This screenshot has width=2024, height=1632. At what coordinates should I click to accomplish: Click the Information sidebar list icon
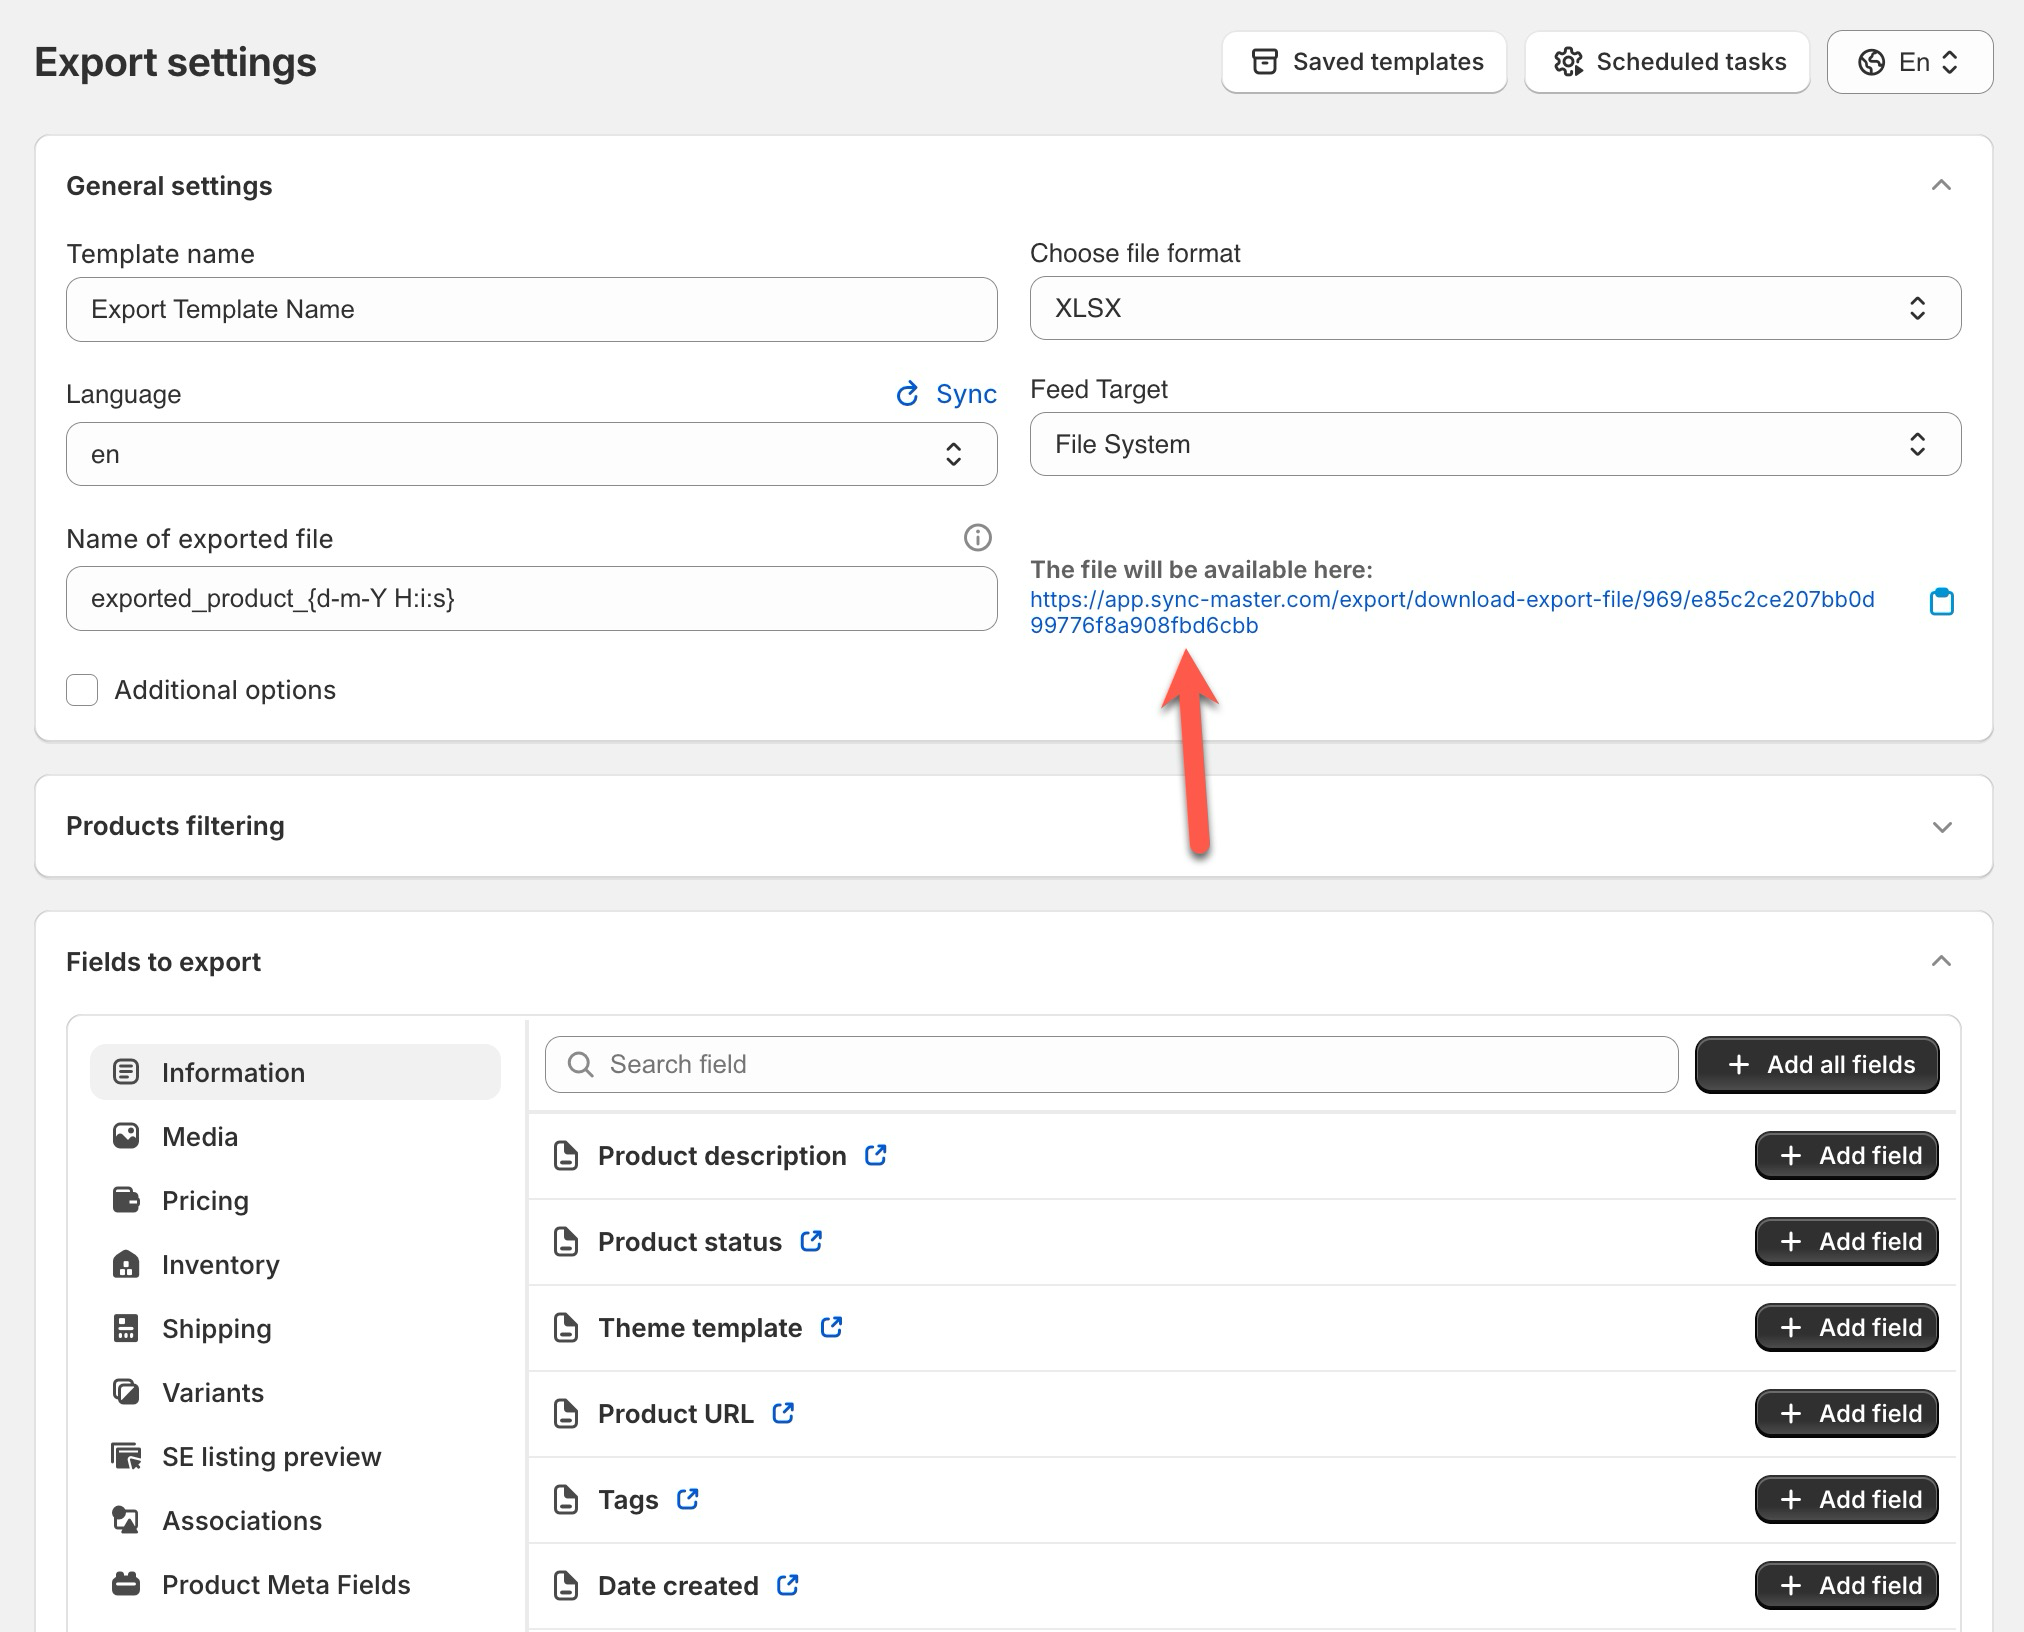(126, 1072)
